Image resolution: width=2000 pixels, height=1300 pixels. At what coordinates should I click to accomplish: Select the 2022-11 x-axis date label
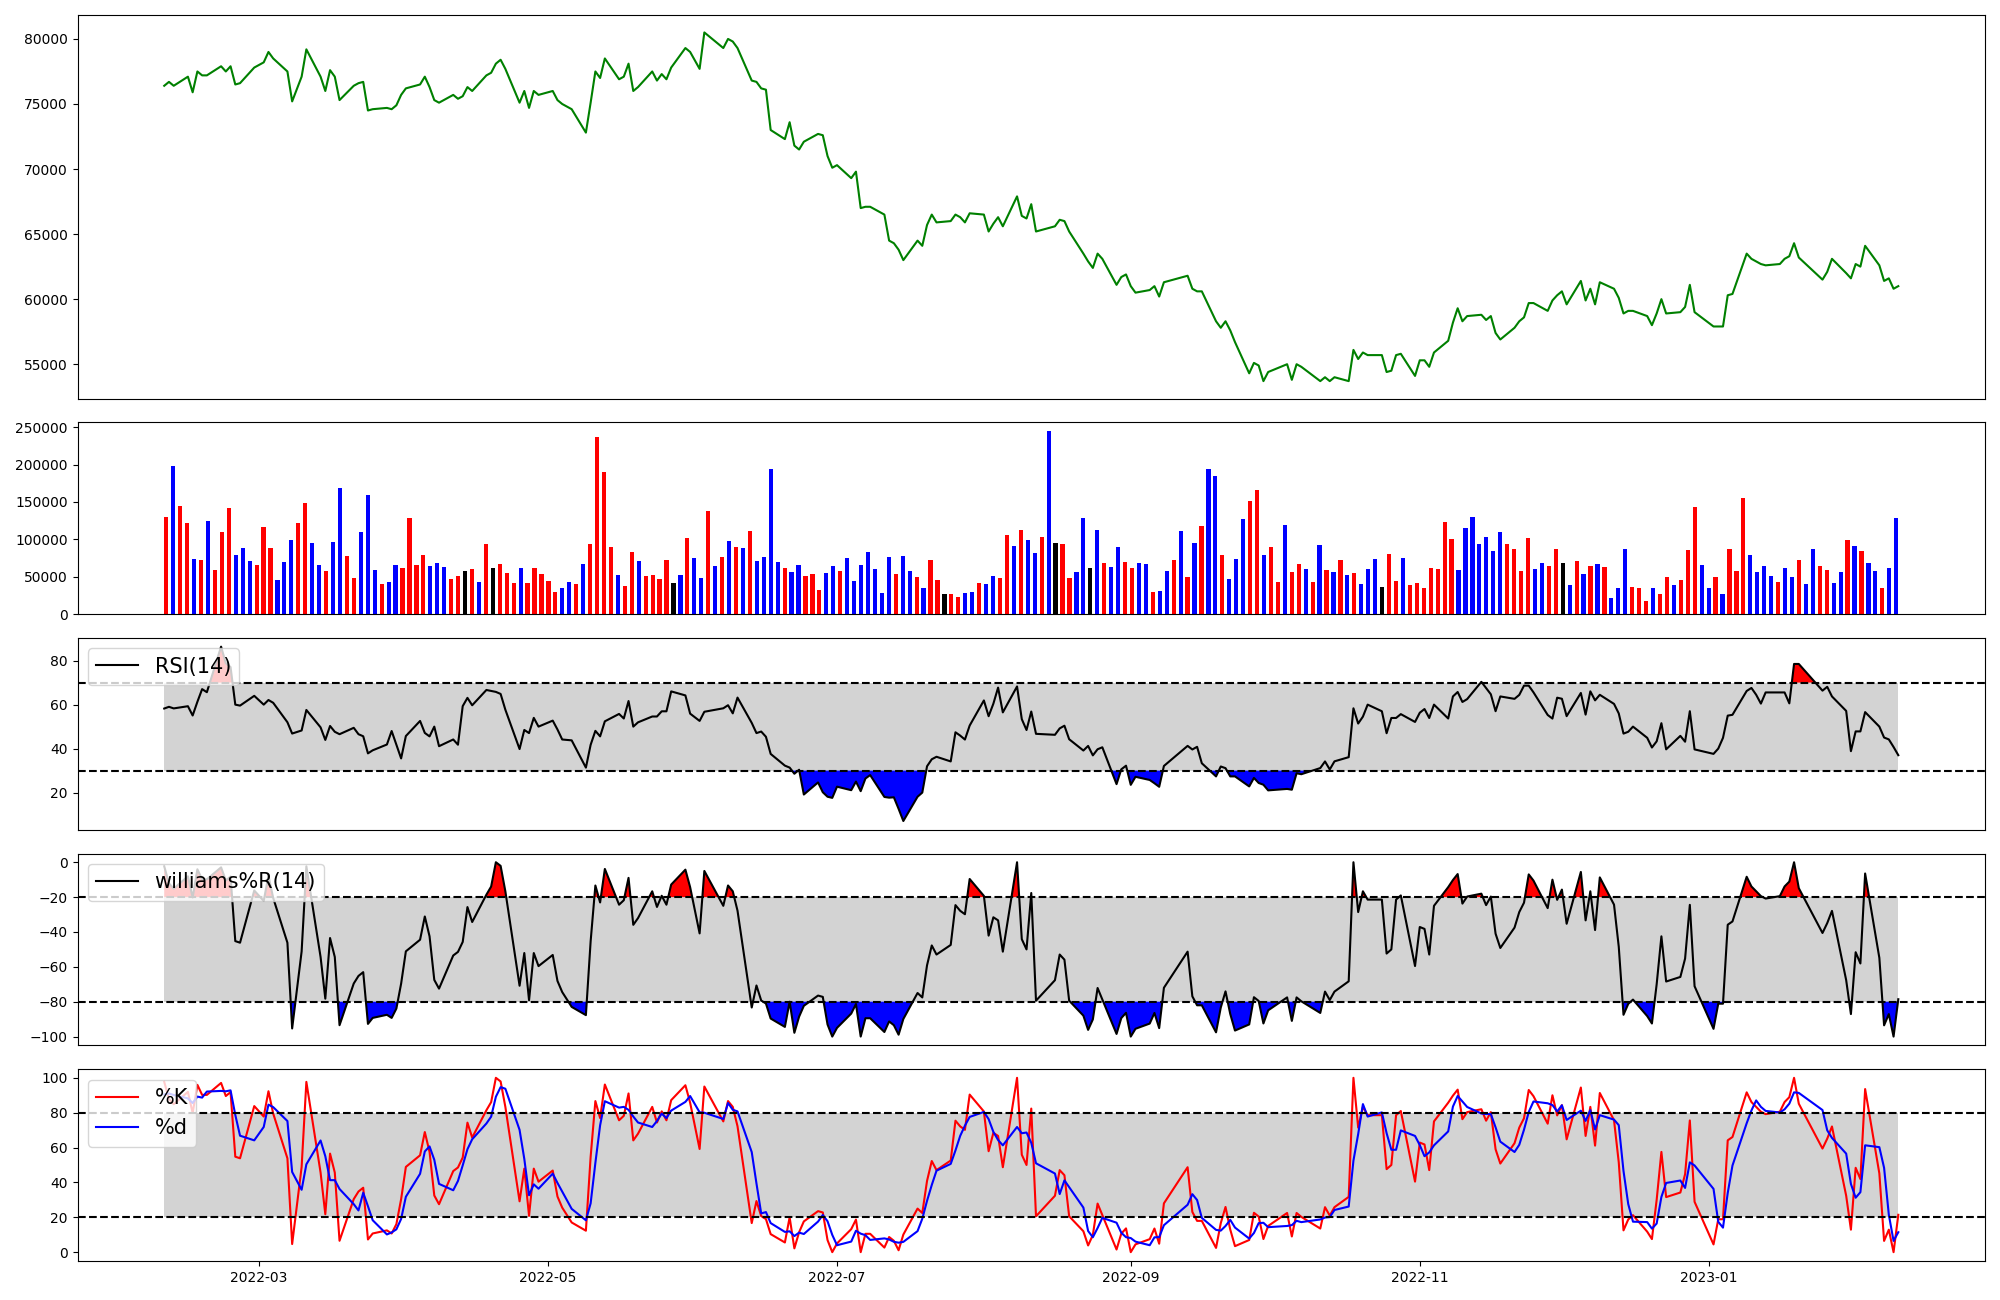(x=1419, y=1276)
